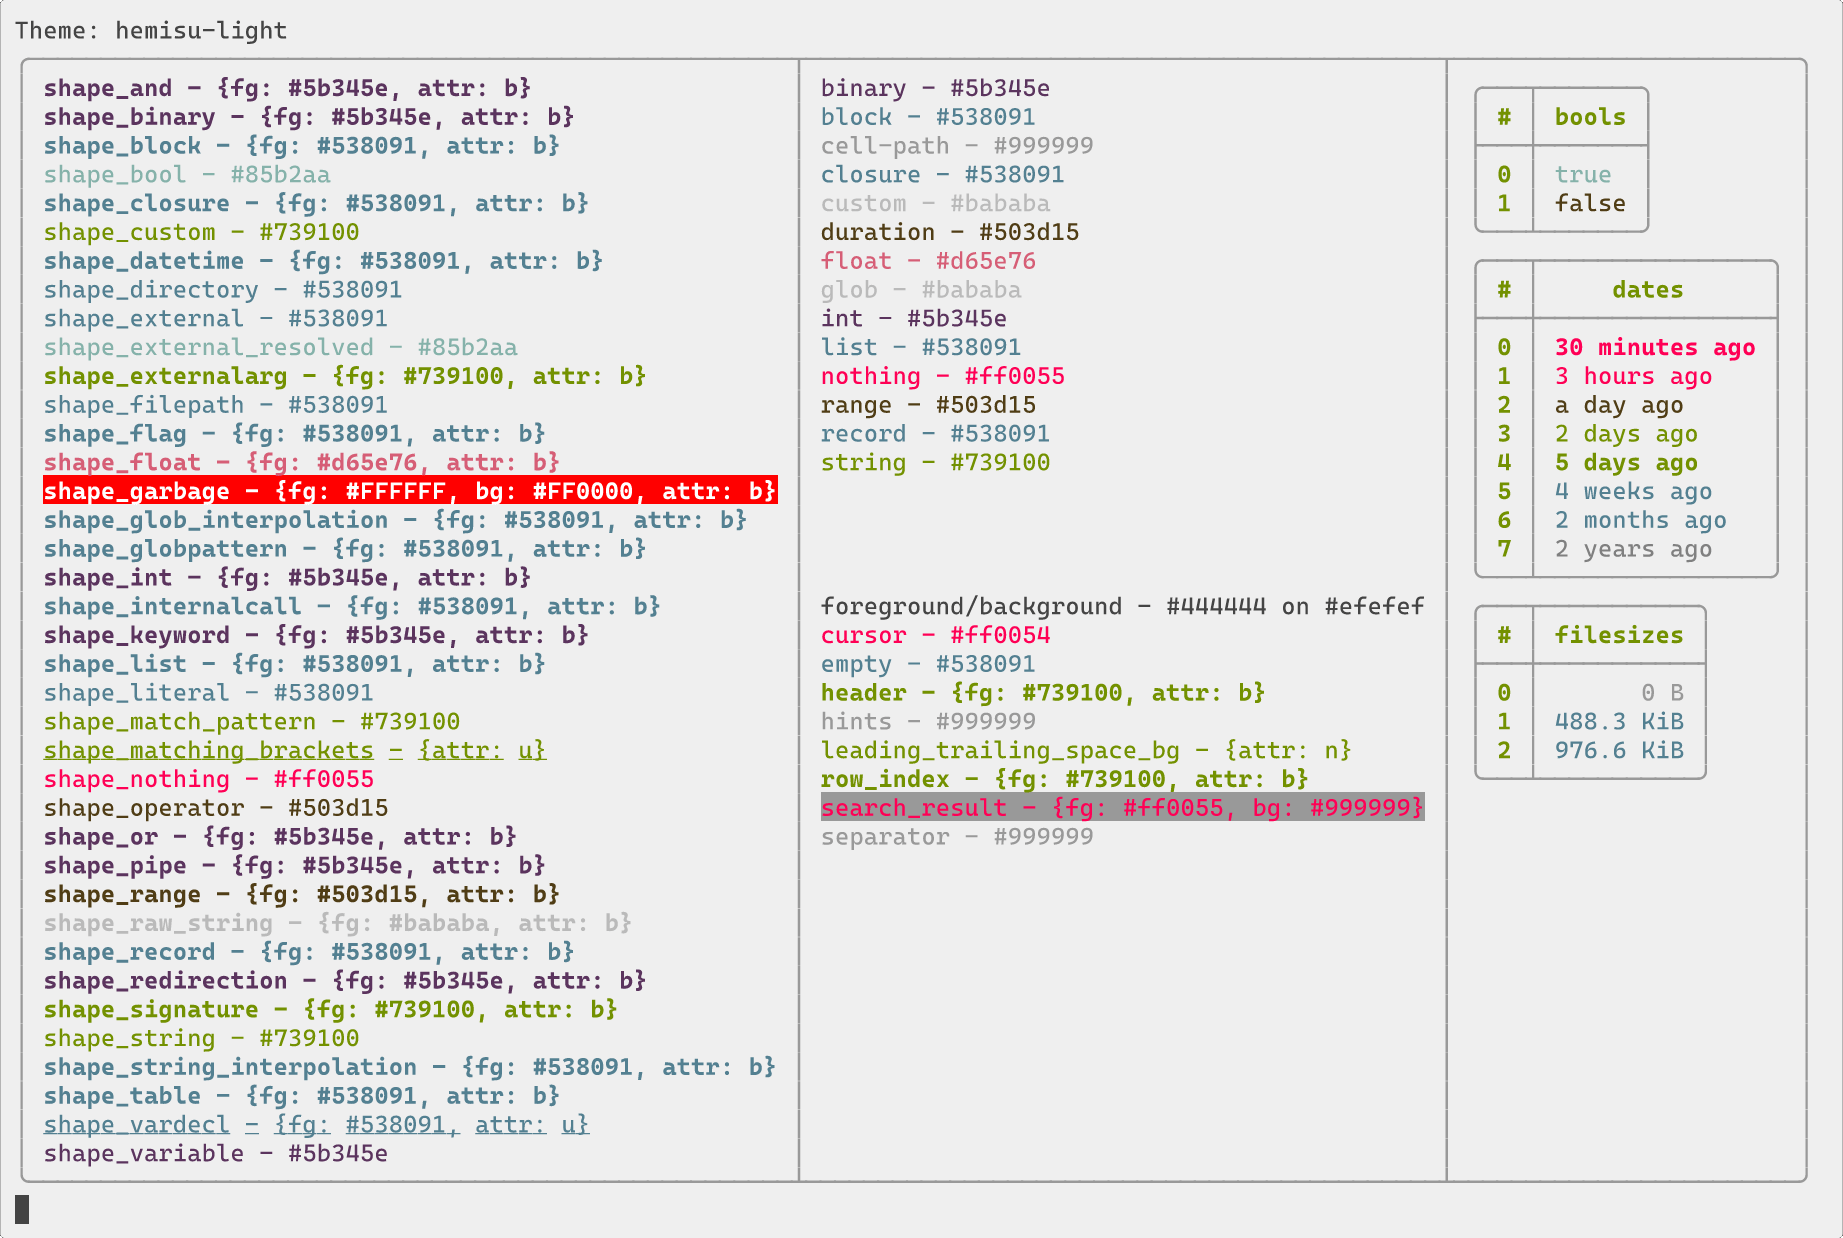This screenshot has width=1843, height=1238.
Task: Select the cursor - #ff0054 line
Action: (x=935, y=635)
